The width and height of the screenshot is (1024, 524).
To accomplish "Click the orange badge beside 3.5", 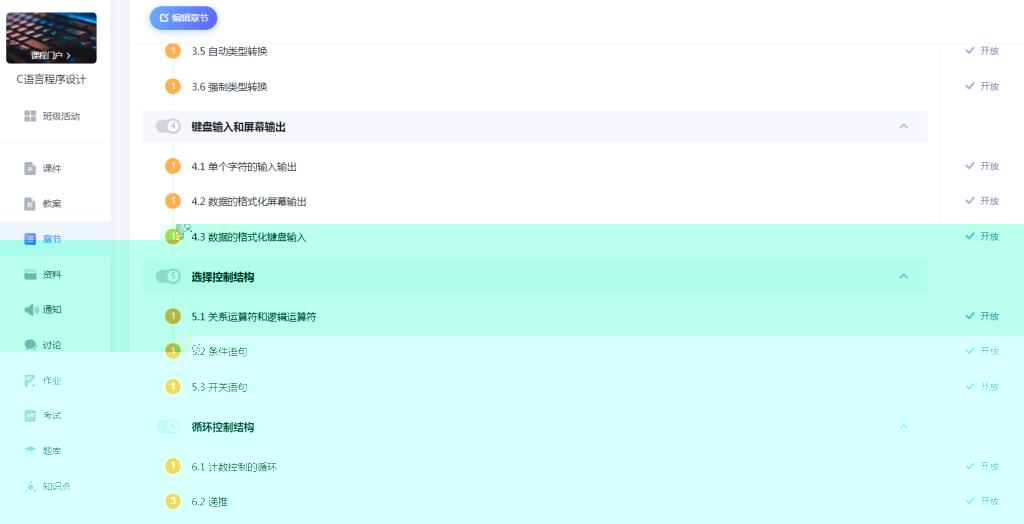I will click(172, 51).
